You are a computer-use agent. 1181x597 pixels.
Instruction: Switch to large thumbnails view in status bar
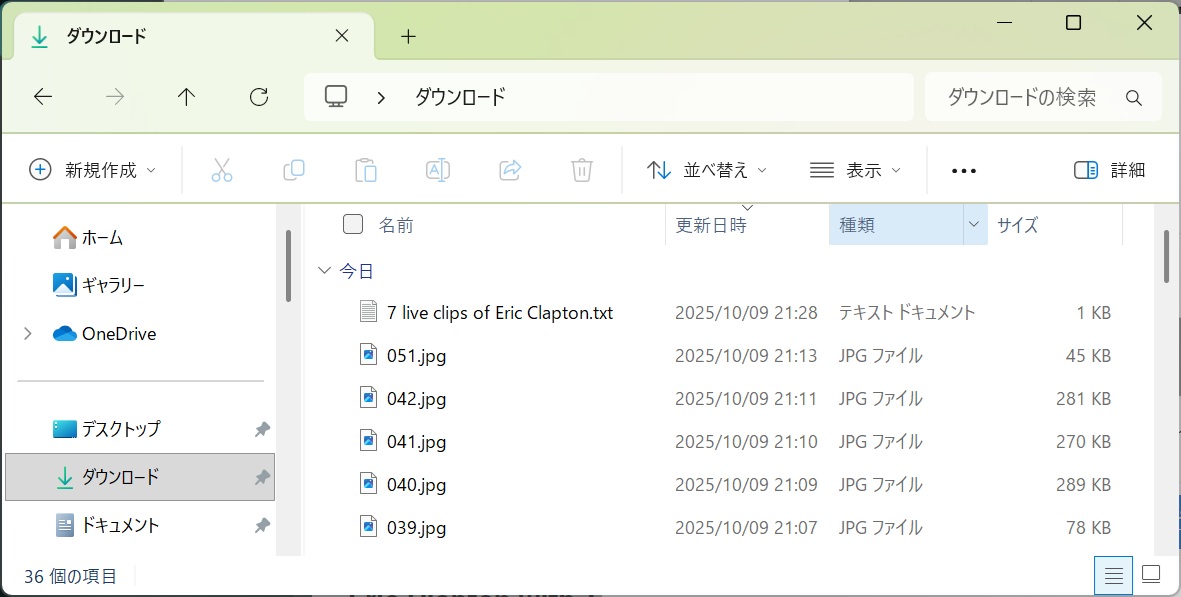[x=1150, y=575]
